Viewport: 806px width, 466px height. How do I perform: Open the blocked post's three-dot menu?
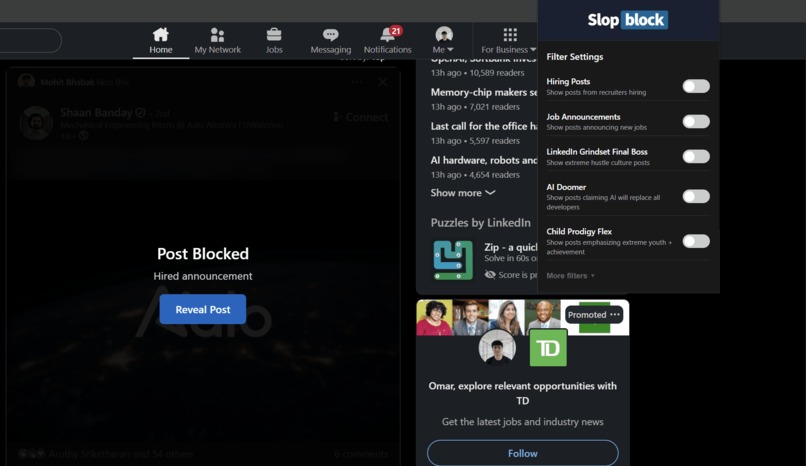[x=357, y=82]
